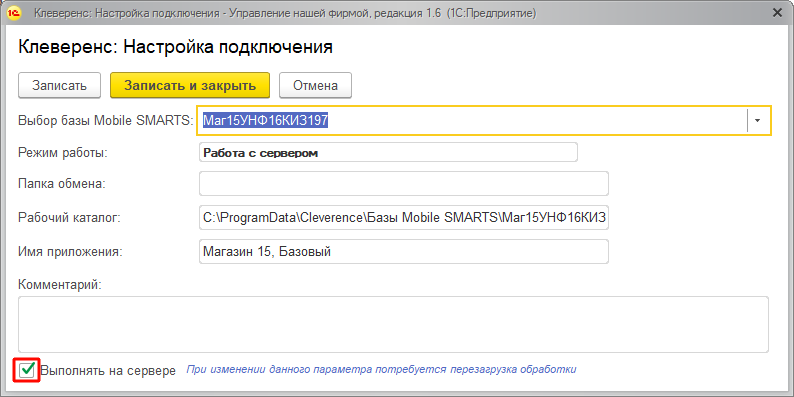Open the Mobile SMARTS base dropdown arrow
The image size is (794, 397).
(758, 121)
